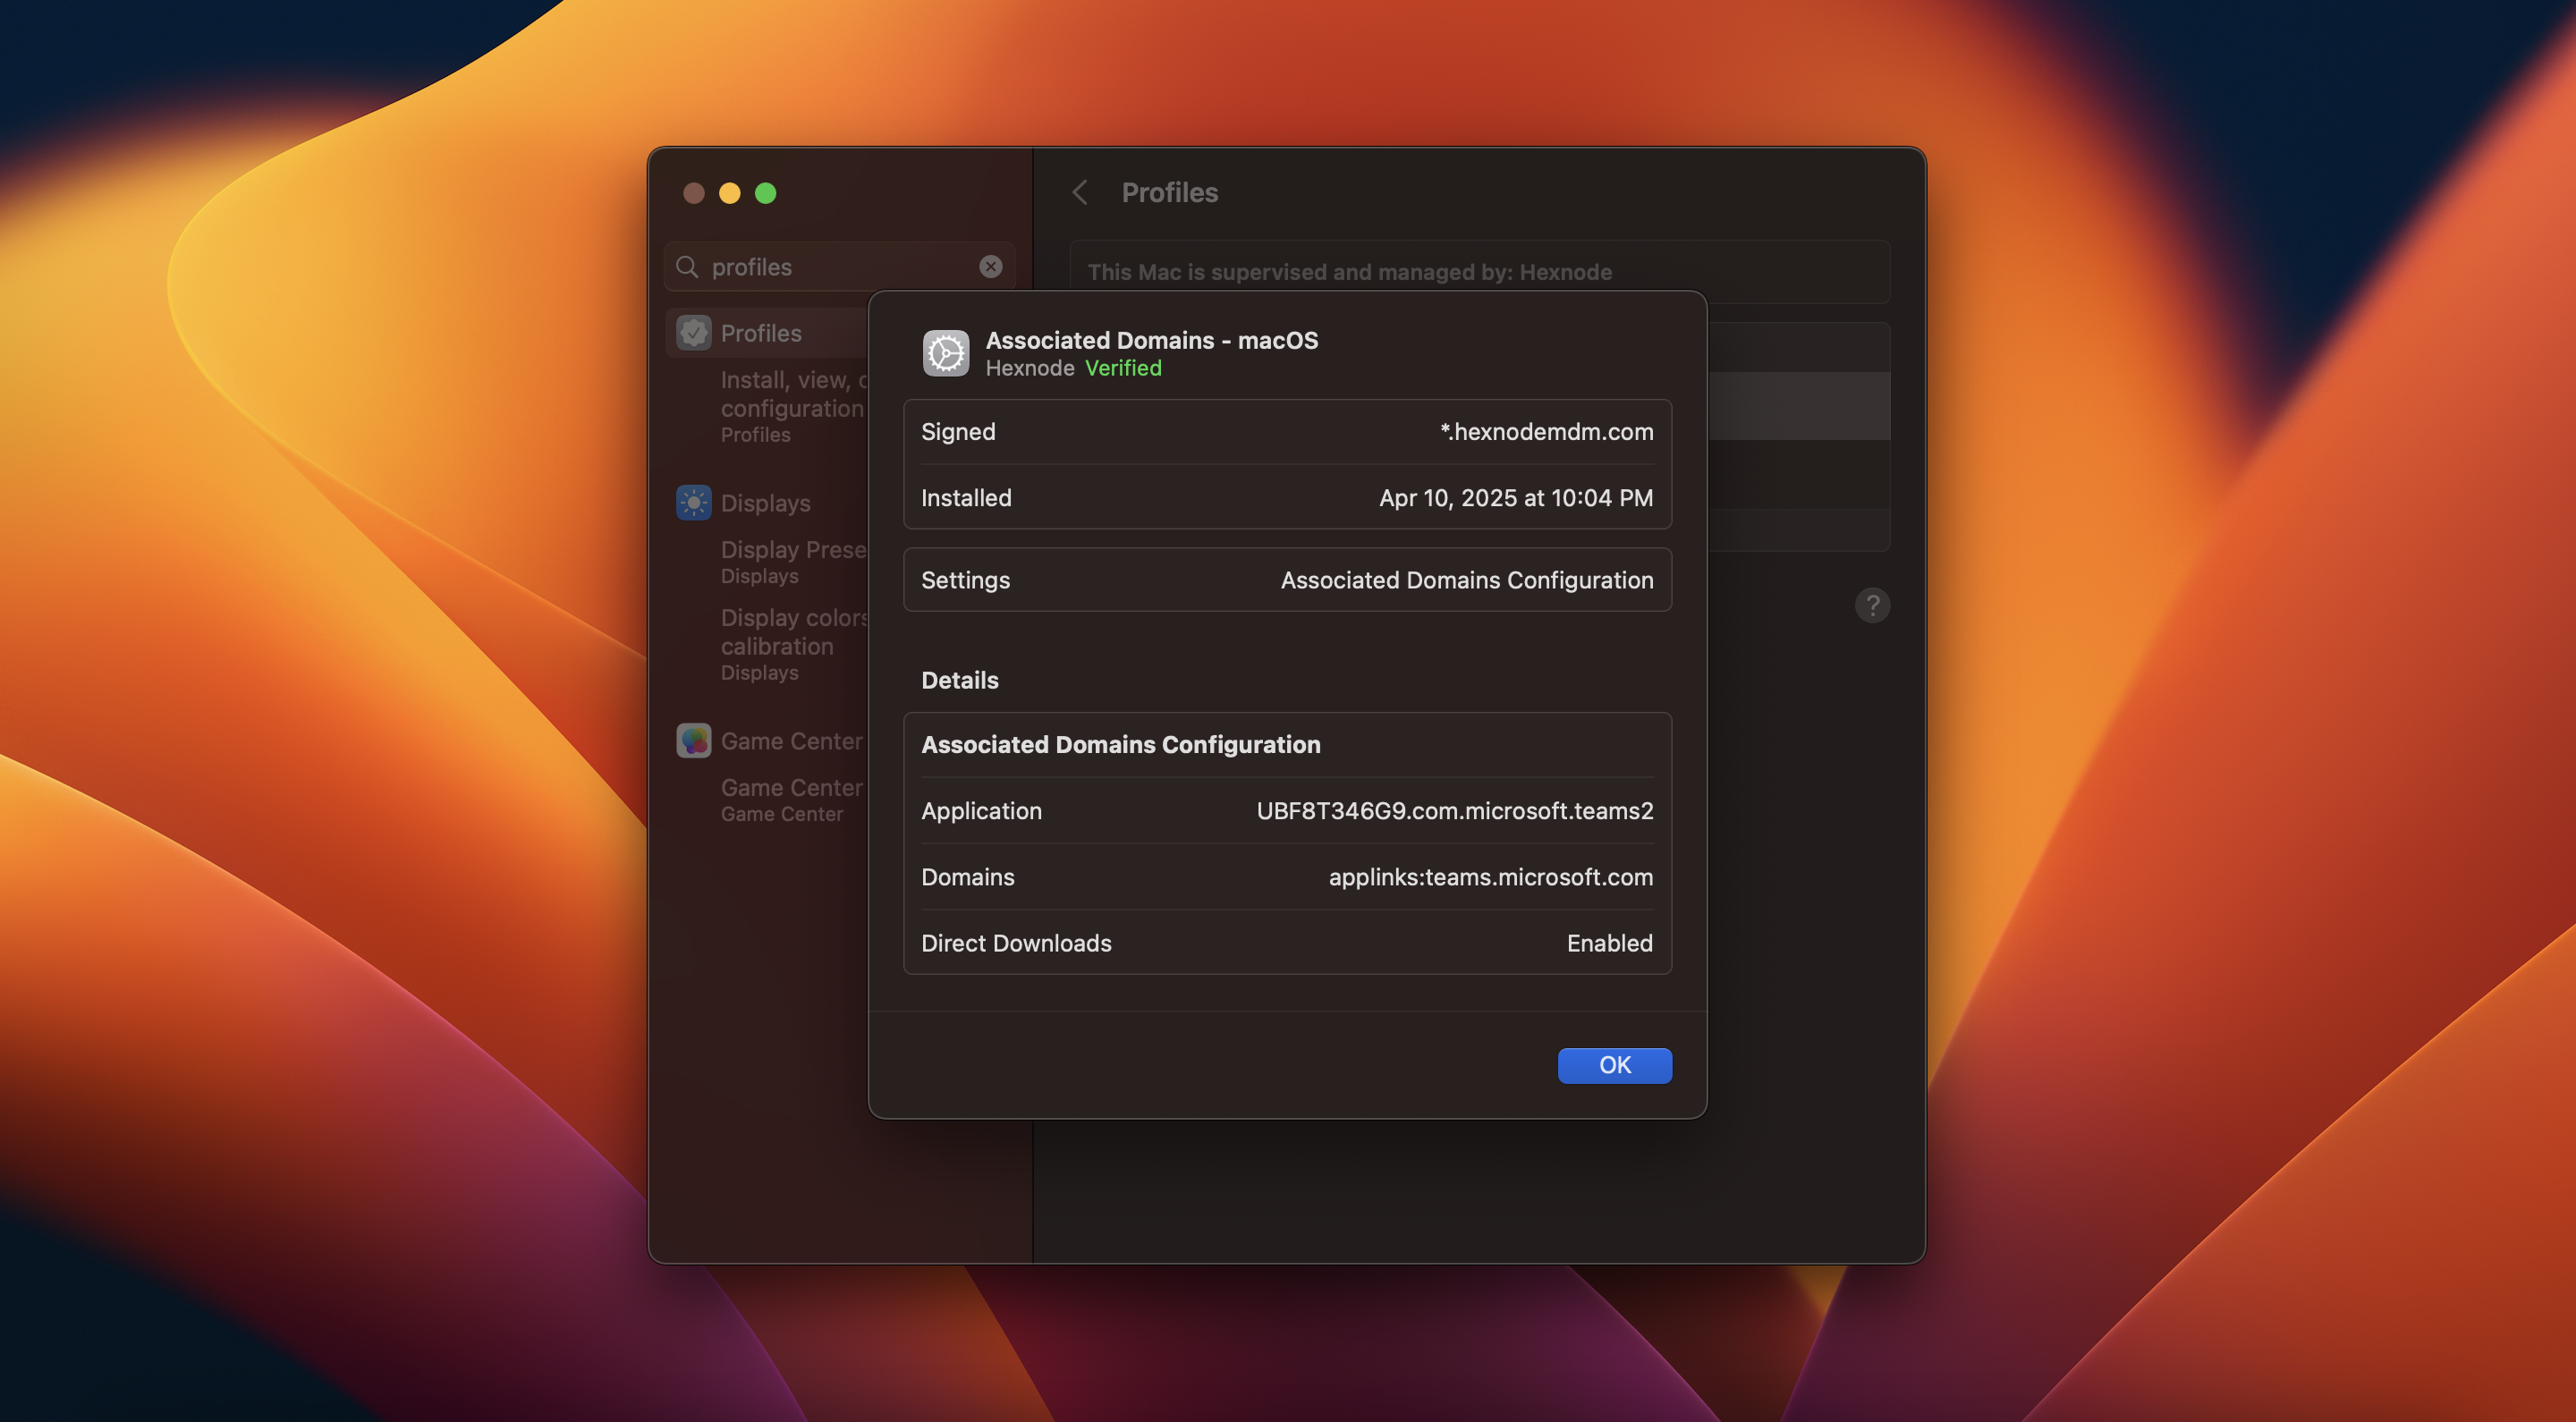Click the yellow minimize window button
Screen dimensions: 2576x1422
pyautogui.click(x=729, y=193)
